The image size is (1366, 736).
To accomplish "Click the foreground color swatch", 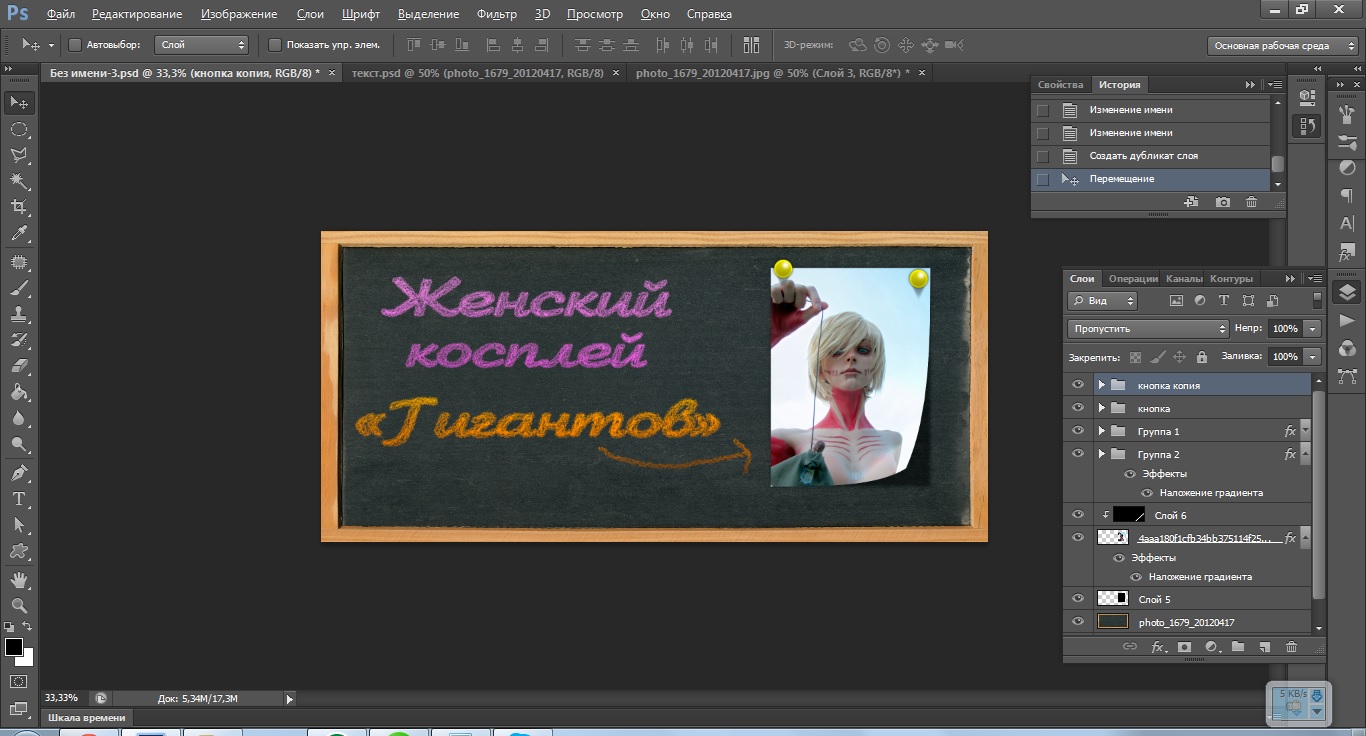I will point(13,647).
